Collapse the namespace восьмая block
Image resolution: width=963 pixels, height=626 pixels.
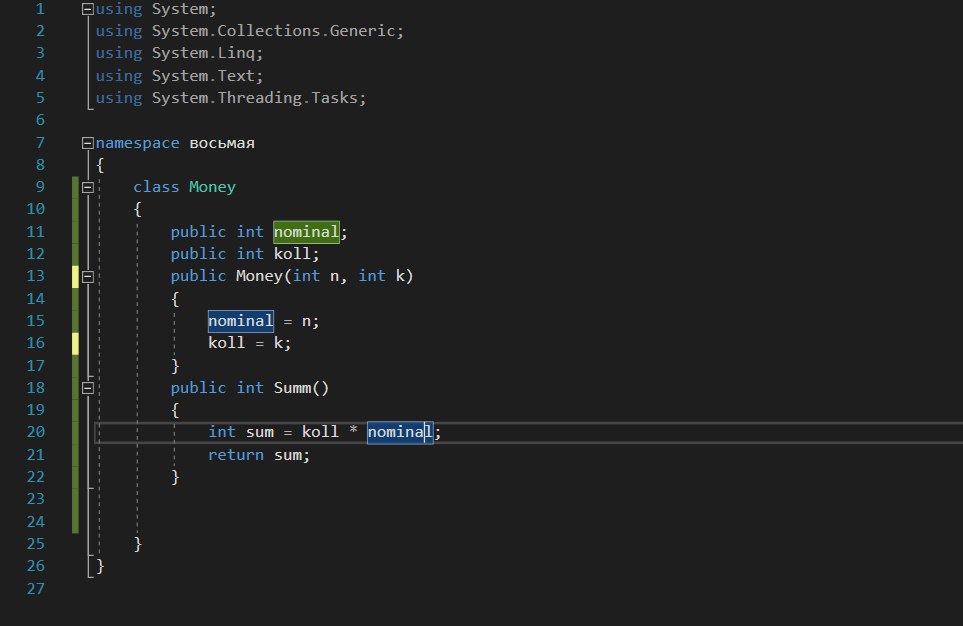point(87,143)
